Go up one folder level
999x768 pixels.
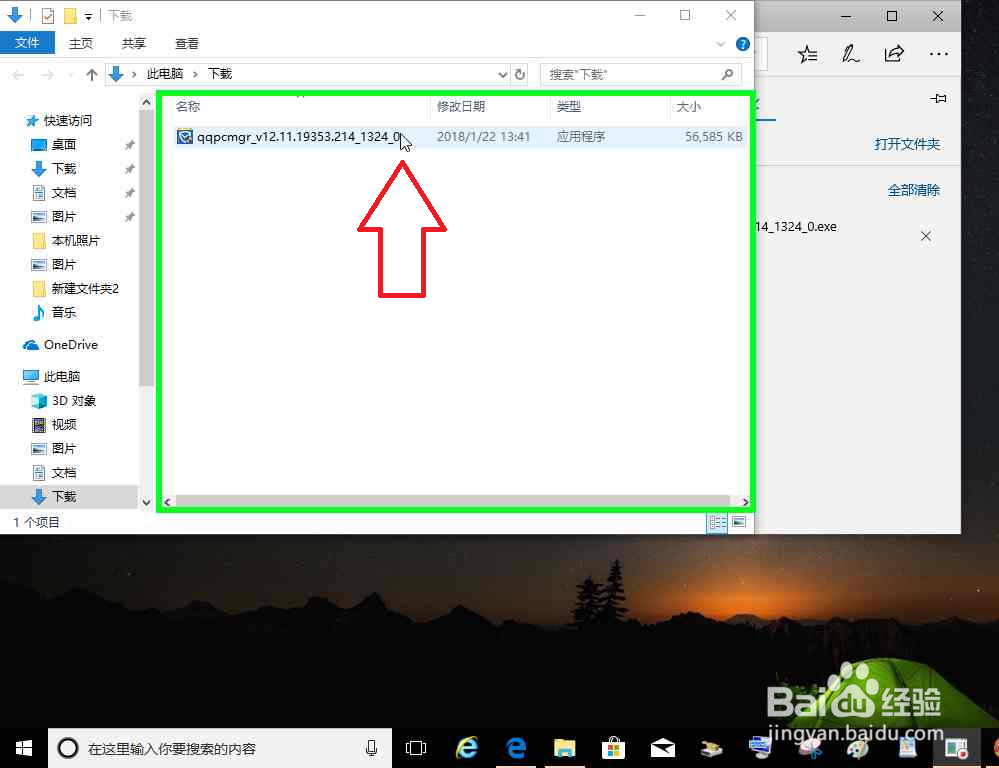point(92,75)
